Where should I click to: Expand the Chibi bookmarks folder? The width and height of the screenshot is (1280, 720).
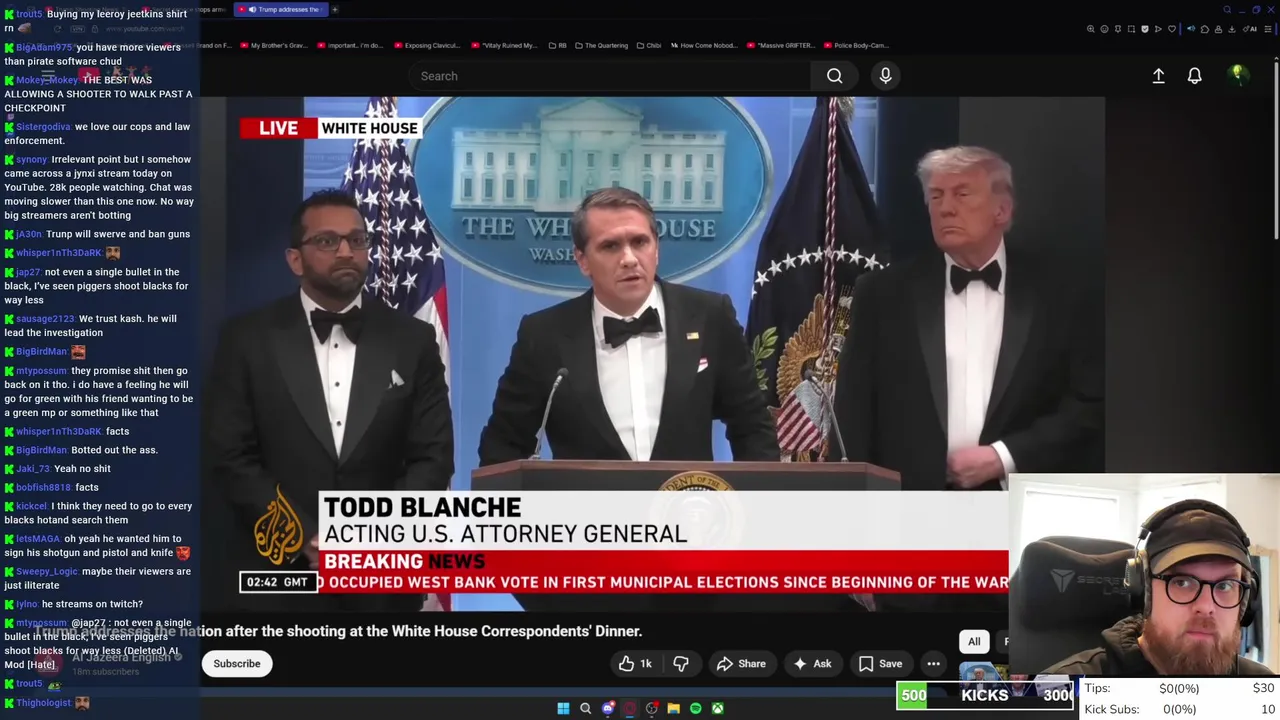pyautogui.click(x=648, y=45)
